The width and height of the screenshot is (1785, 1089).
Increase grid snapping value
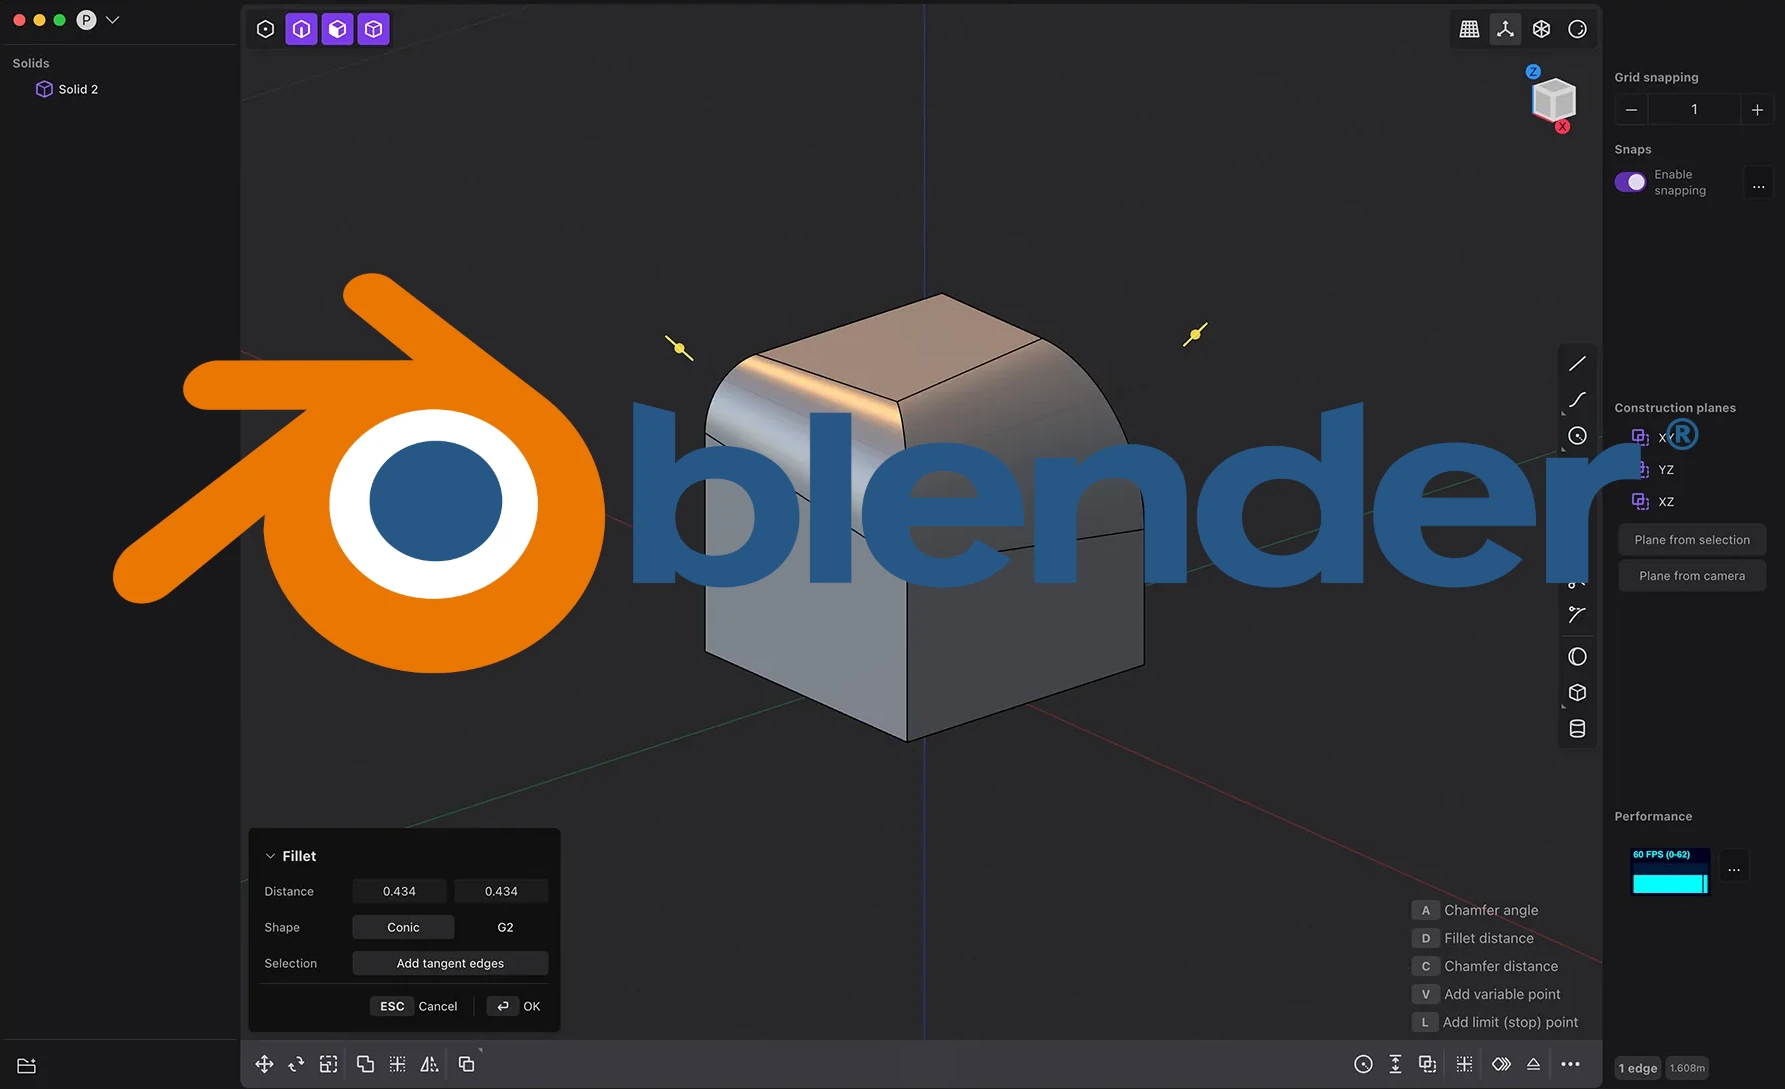point(1757,109)
